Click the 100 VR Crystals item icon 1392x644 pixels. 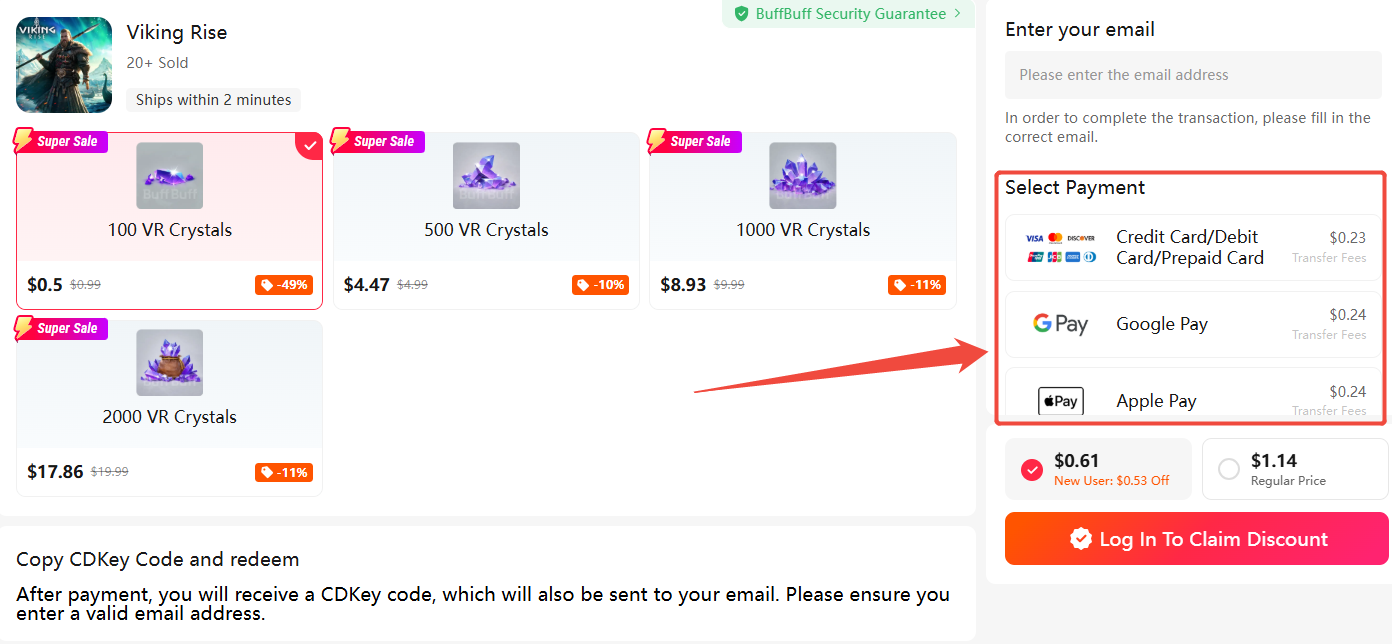(x=169, y=176)
